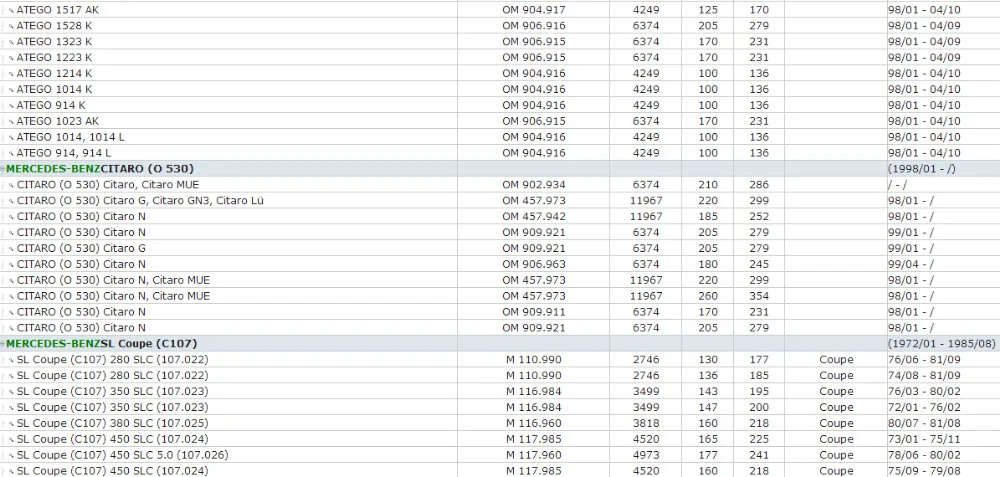Click the icon beside Citaro N OM 906.963 row

click(x=11, y=265)
